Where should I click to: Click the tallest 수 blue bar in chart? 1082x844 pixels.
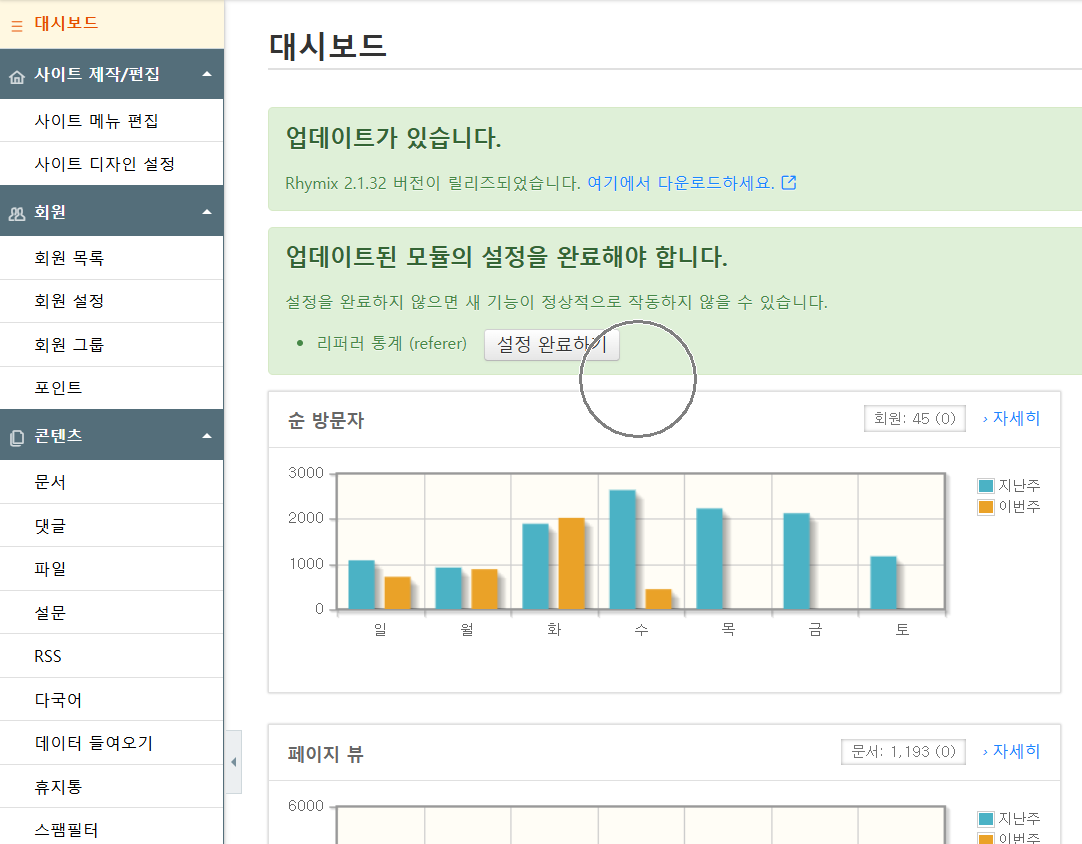622,549
